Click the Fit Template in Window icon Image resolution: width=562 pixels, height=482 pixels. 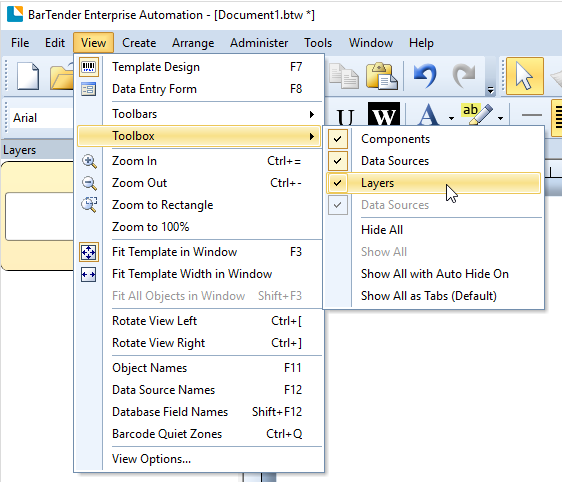pyautogui.click(x=89, y=252)
